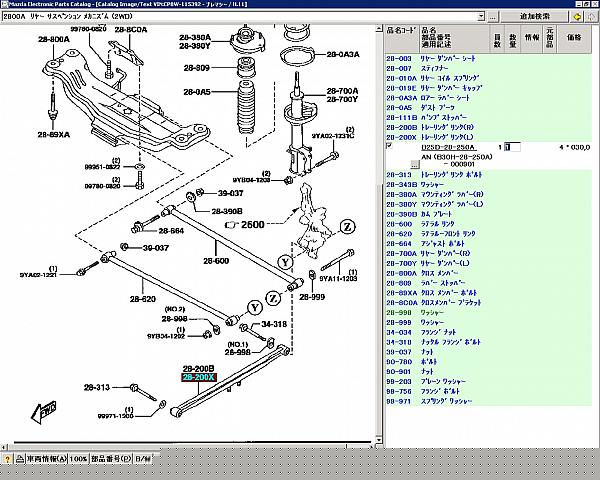Viewport: 600px width, 480px height.
Task: Click 28-390B cam plate label in diagram
Action: (x=227, y=211)
